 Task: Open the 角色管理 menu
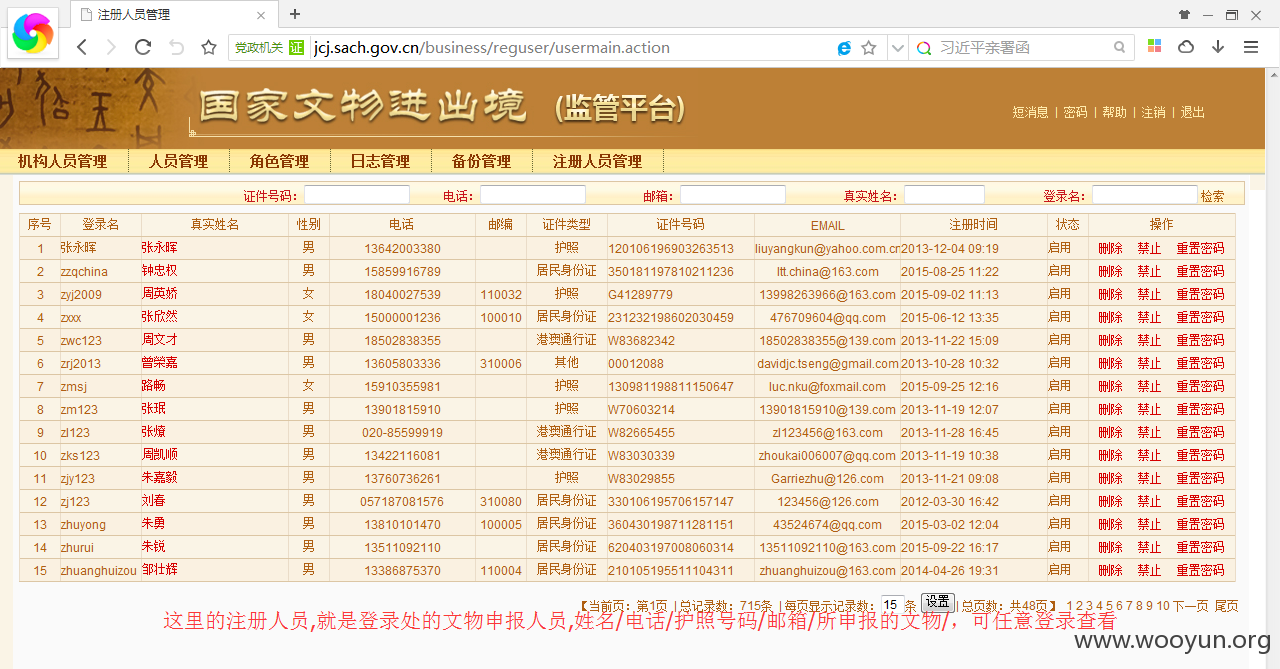pyautogui.click(x=280, y=161)
